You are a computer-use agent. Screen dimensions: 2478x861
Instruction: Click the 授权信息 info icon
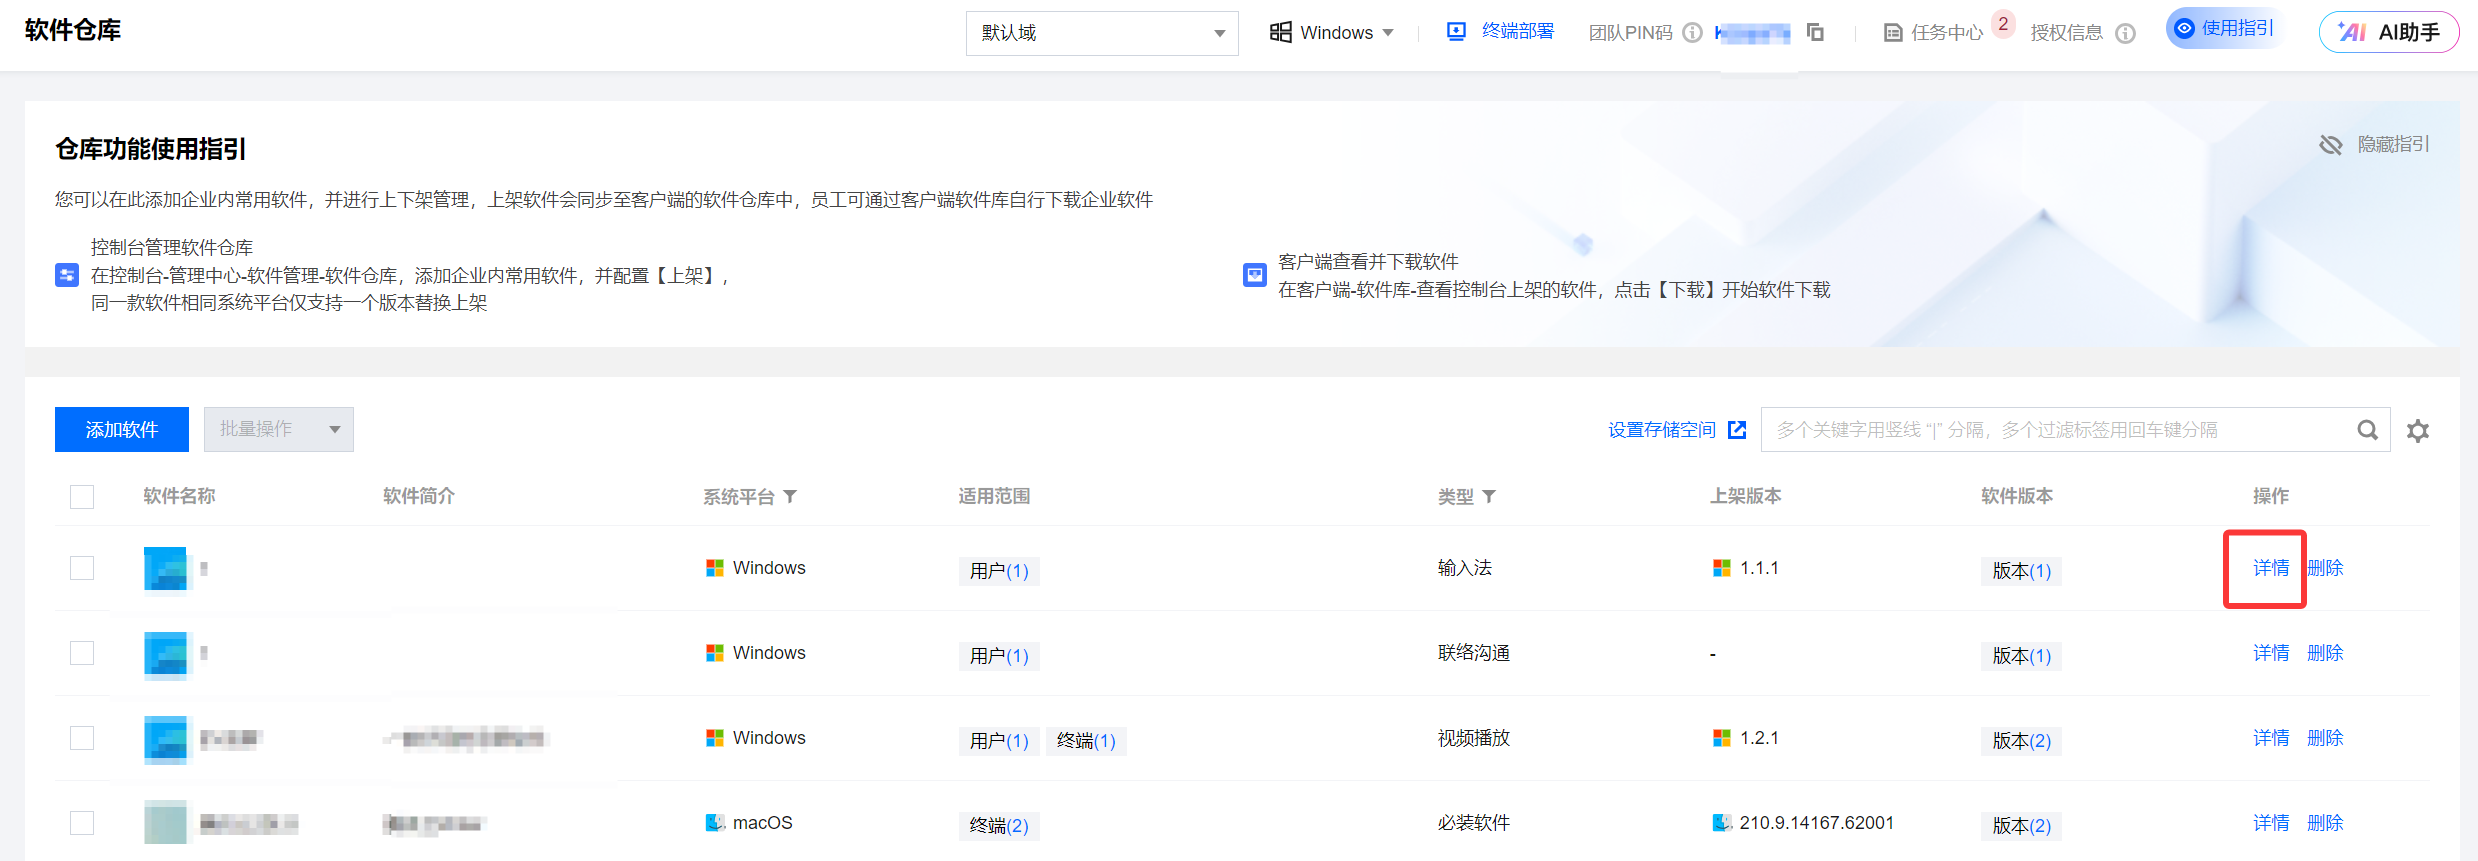click(x=2126, y=33)
